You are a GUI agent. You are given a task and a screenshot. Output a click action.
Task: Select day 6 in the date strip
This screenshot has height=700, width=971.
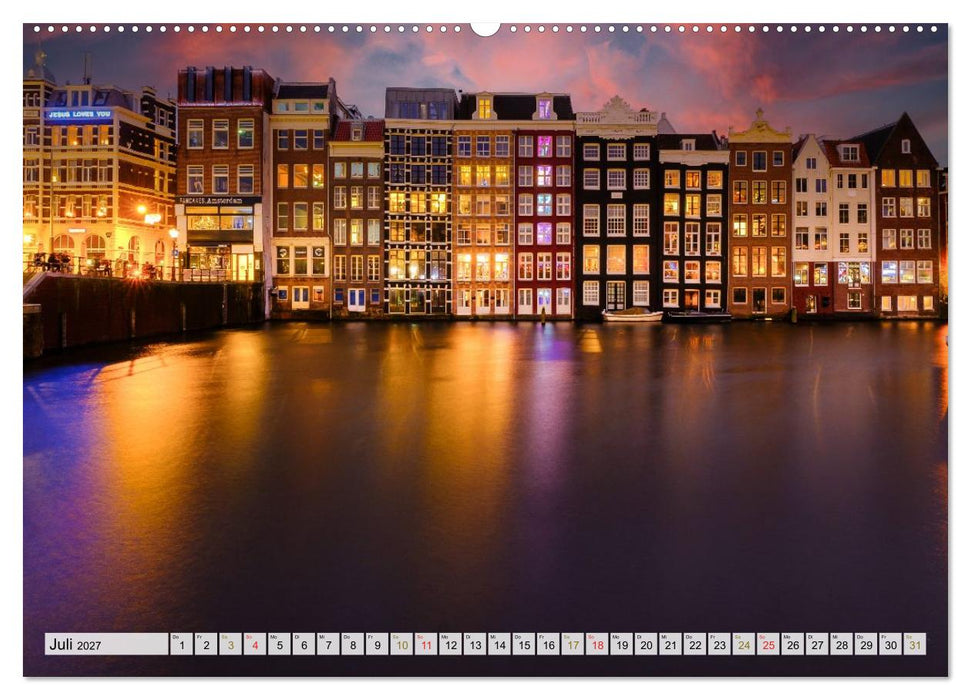303,644
